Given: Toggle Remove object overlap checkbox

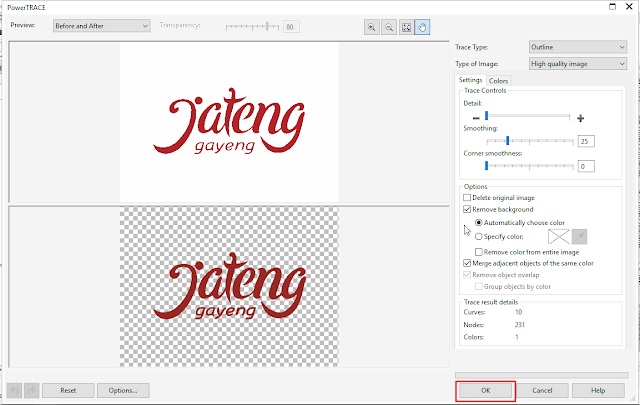Looking at the screenshot, I should (467, 275).
